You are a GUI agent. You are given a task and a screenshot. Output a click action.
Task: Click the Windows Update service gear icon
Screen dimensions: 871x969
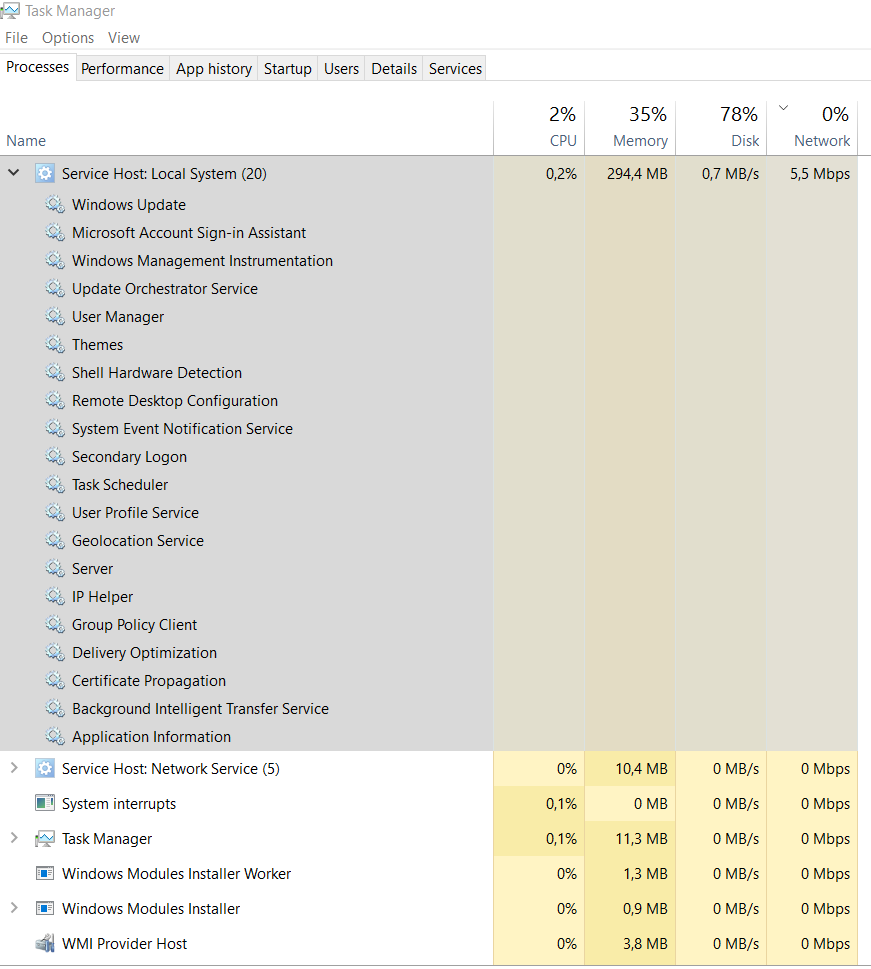pos(55,205)
